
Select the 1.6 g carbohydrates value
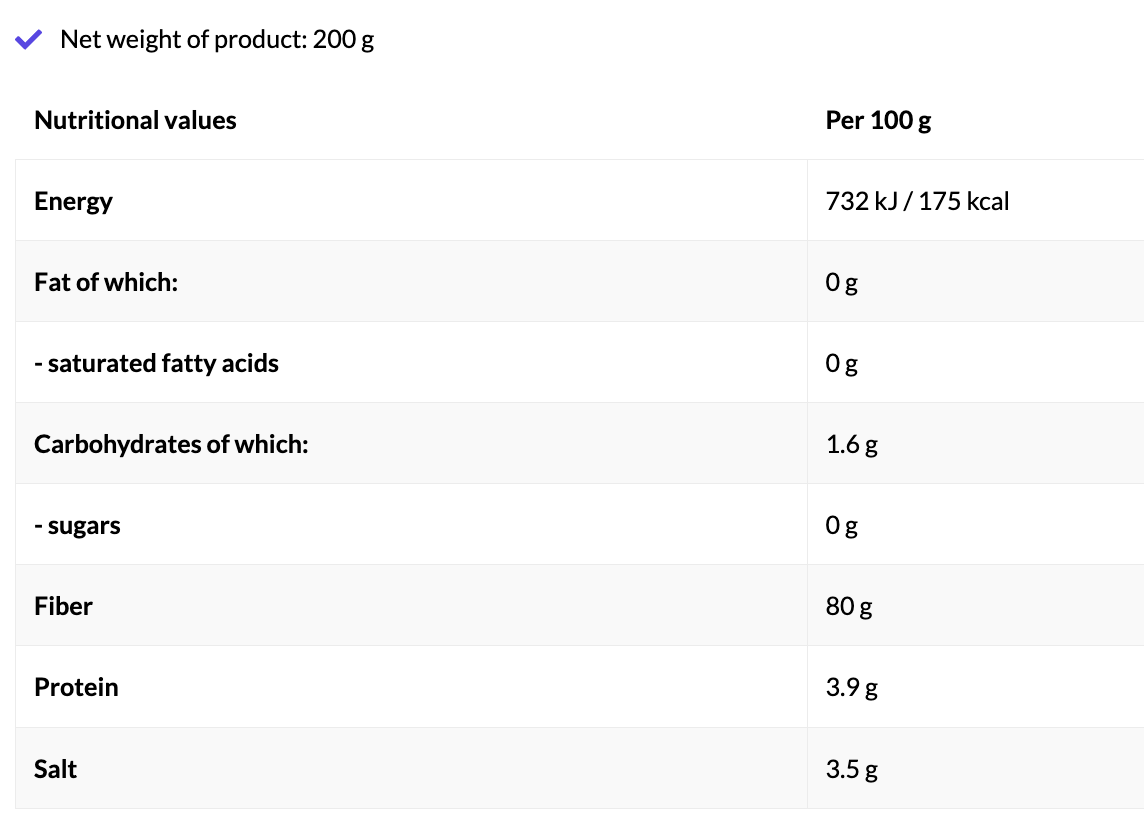coord(851,445)
